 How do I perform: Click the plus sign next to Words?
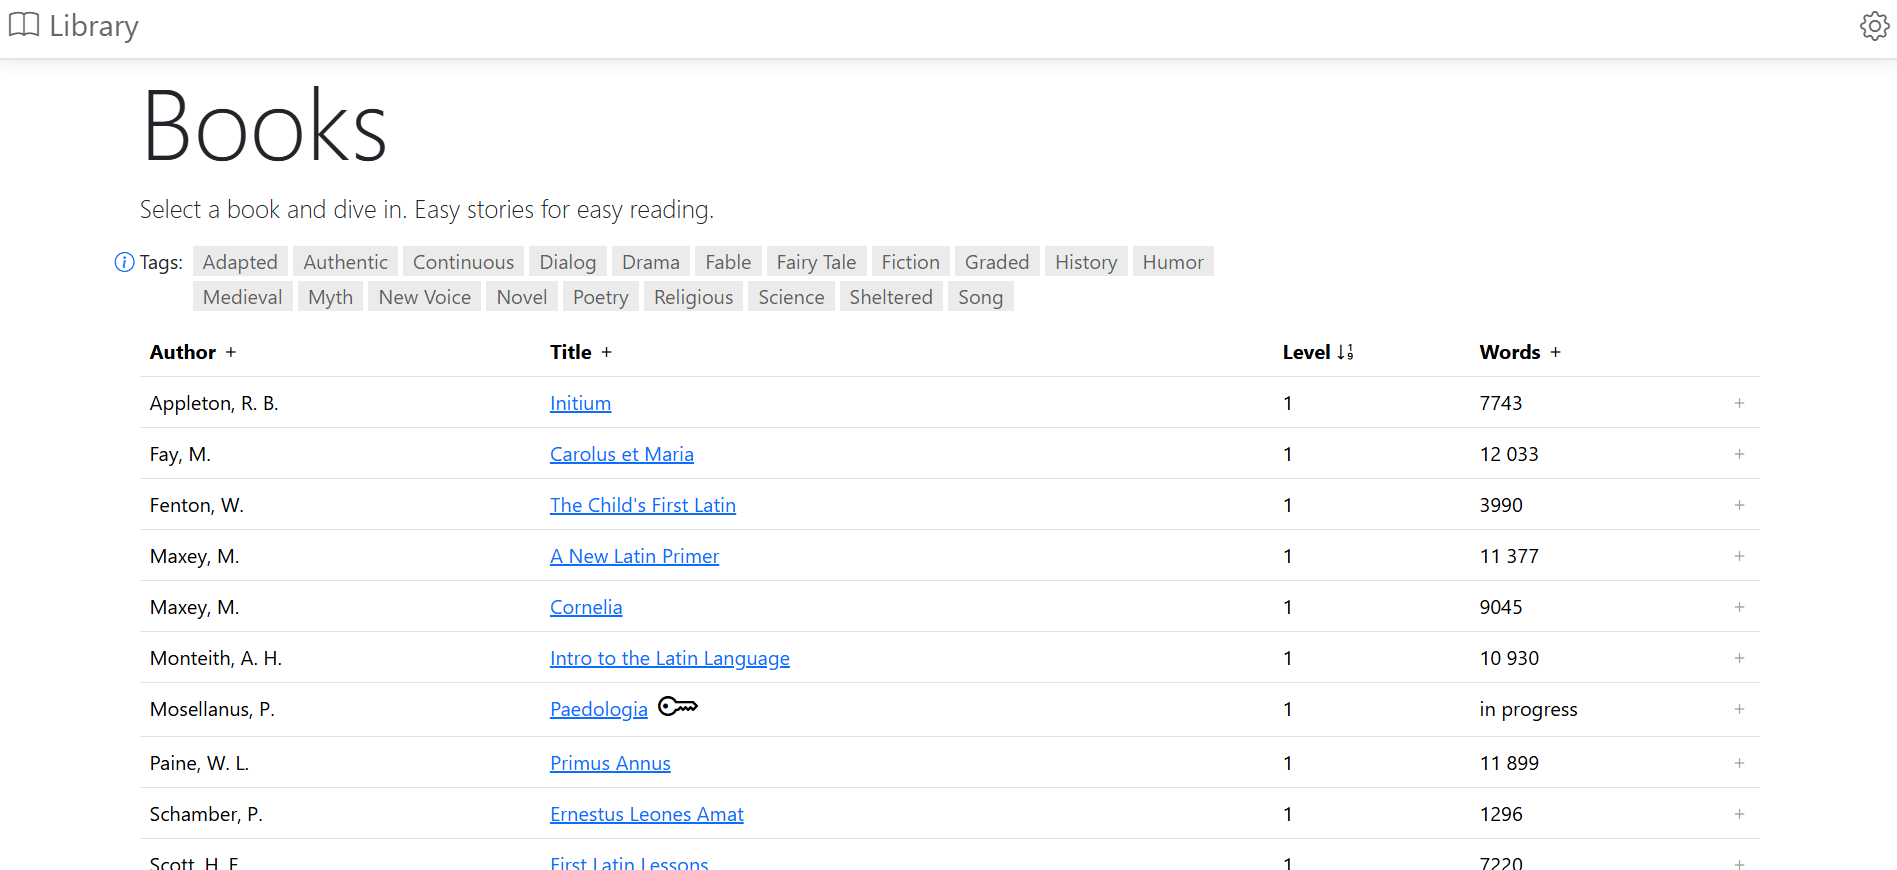pyautogui.click(x=1555, y=352)
